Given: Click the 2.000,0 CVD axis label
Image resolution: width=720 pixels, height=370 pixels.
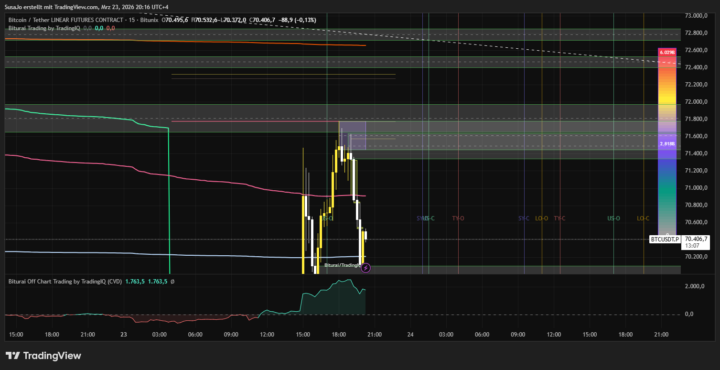Looking at the screenshot, I should click(x=695, y=286).
